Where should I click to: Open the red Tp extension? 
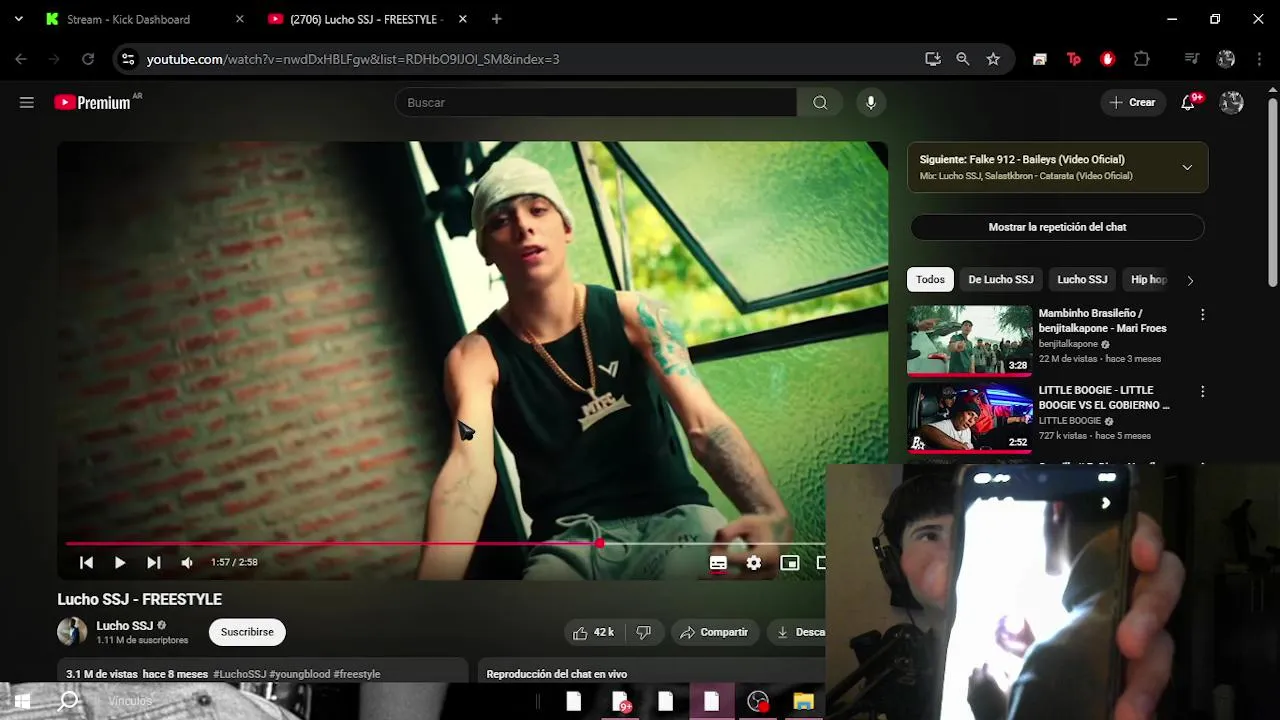tap(1074, 59)
